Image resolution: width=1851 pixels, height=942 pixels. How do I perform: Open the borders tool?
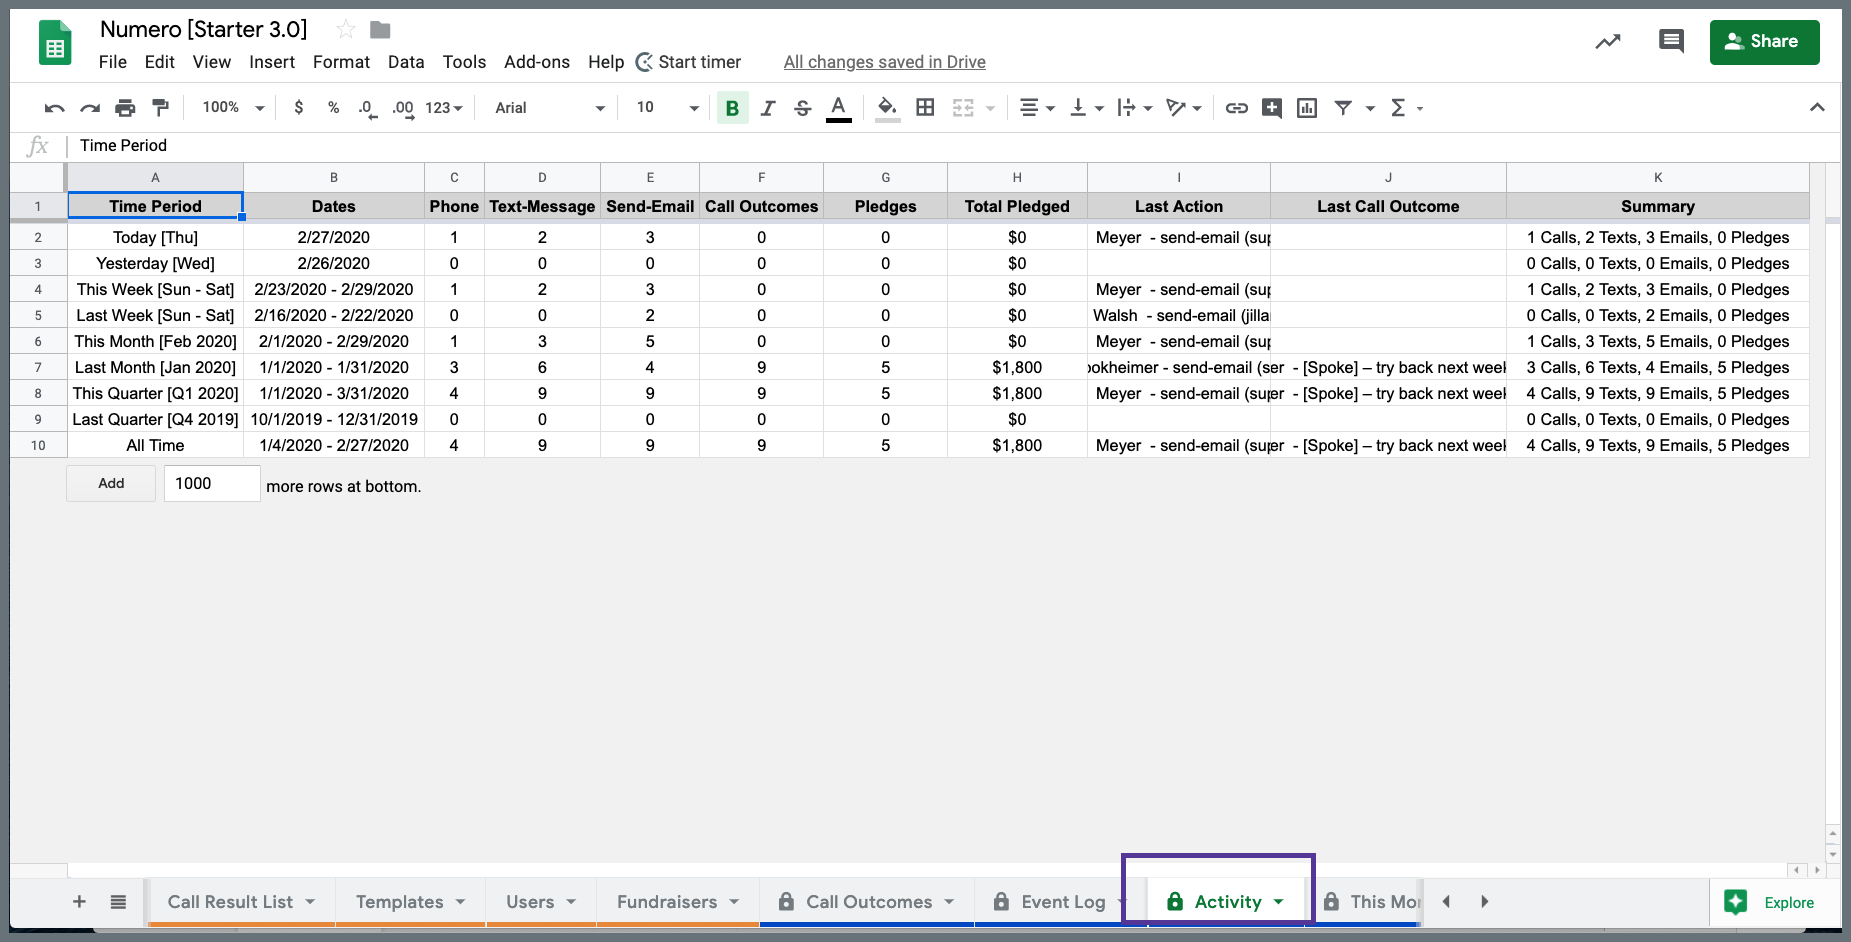point(925,108)
